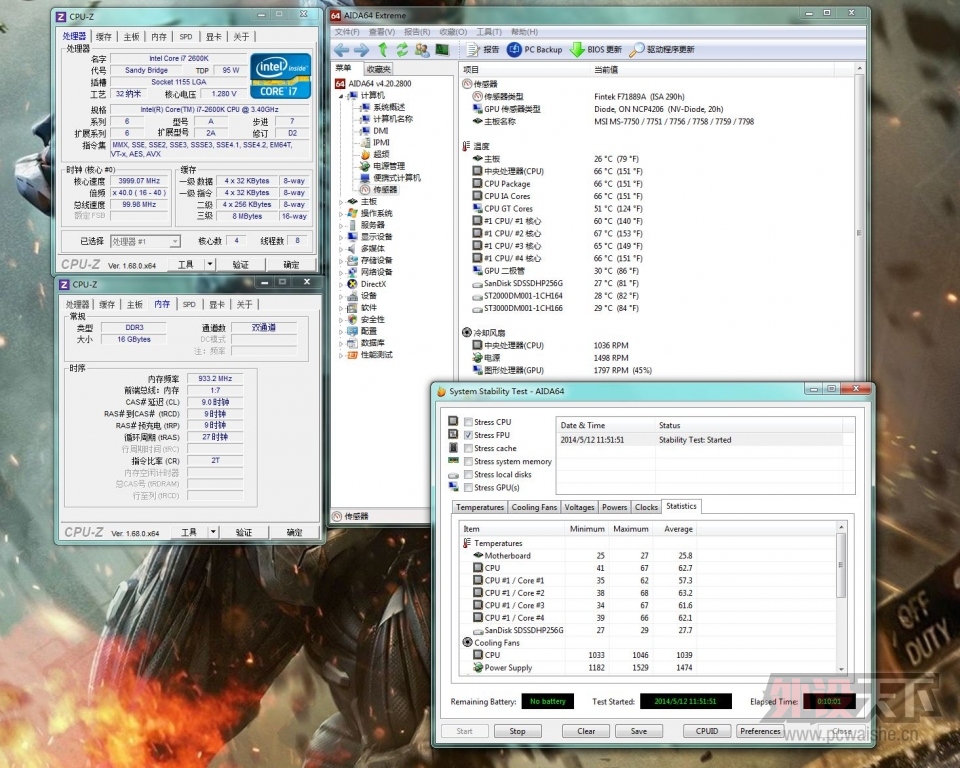Select the 超频 overclock tree item
960x768 pixels.
tap(381, 154)
